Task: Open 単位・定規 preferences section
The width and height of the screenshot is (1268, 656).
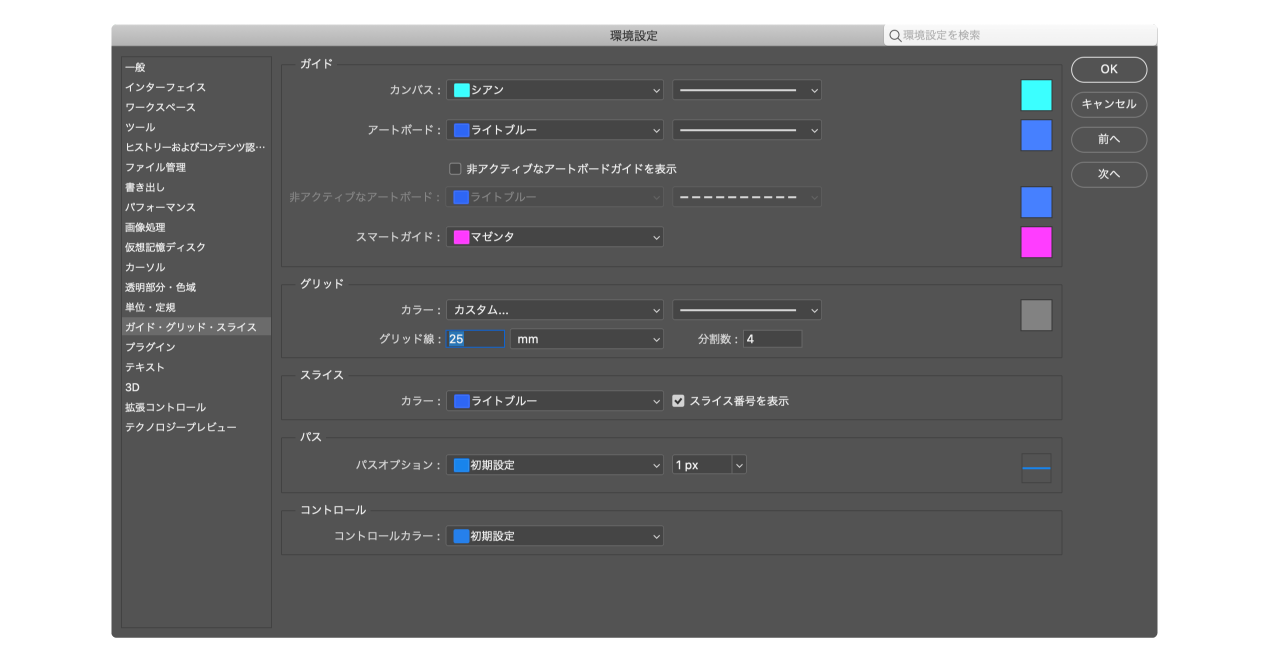Action: click(x=150, y=307)
